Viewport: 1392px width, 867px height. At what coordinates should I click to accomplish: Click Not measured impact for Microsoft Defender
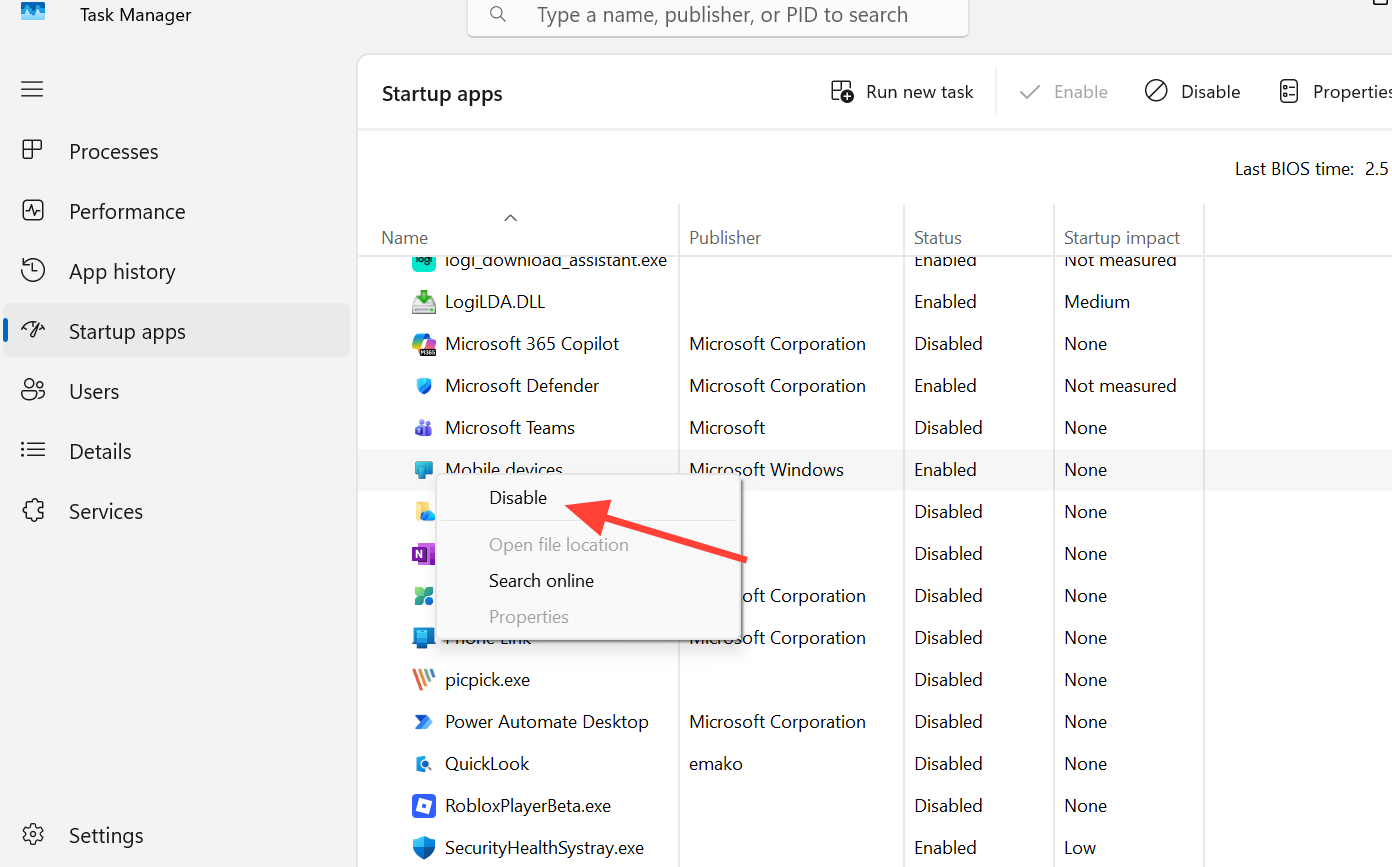(x=1120, y=386)
